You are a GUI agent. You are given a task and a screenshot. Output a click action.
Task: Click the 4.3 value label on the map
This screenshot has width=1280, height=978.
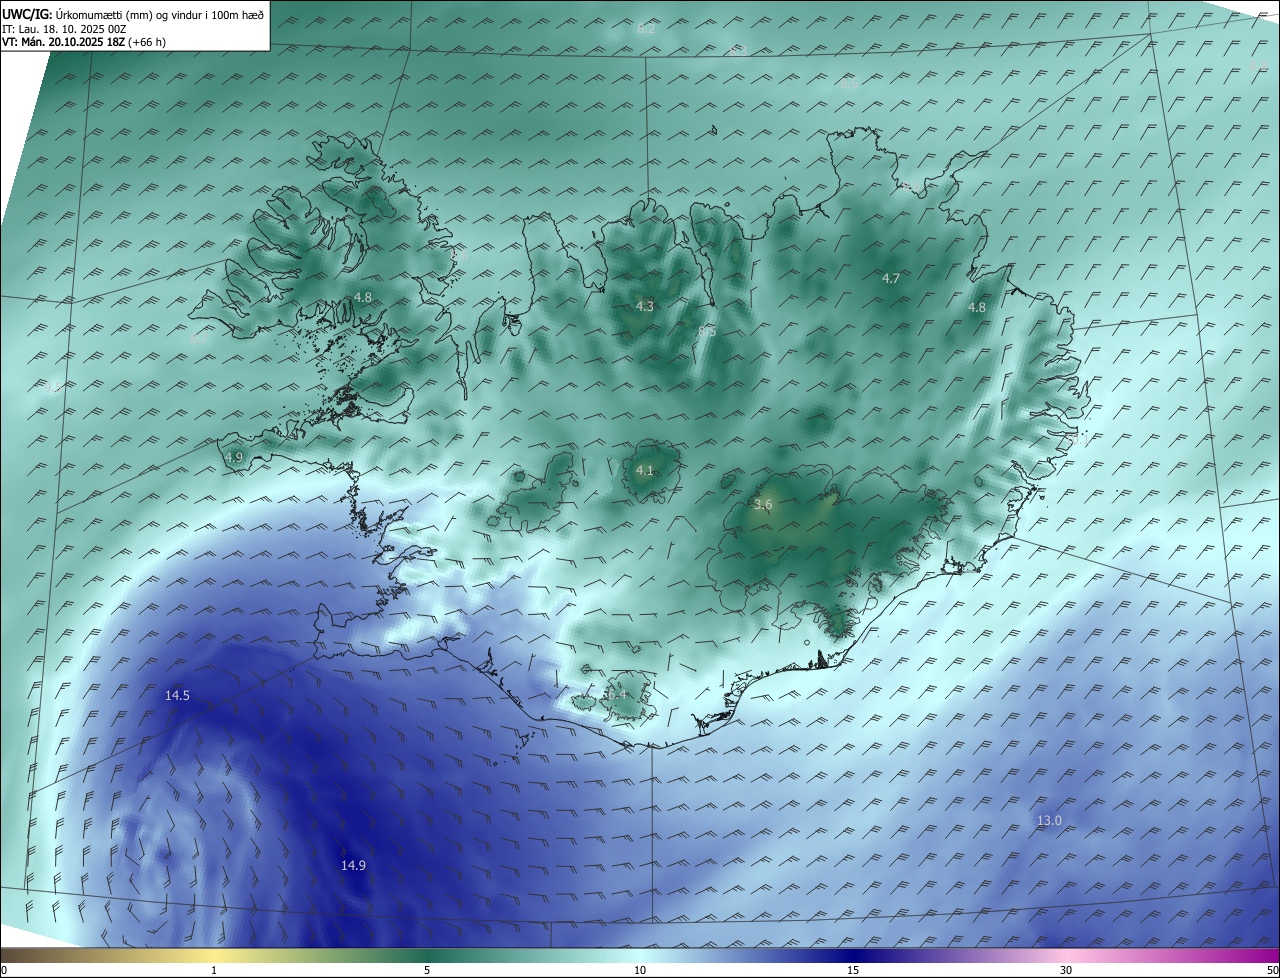coord(645,307)
